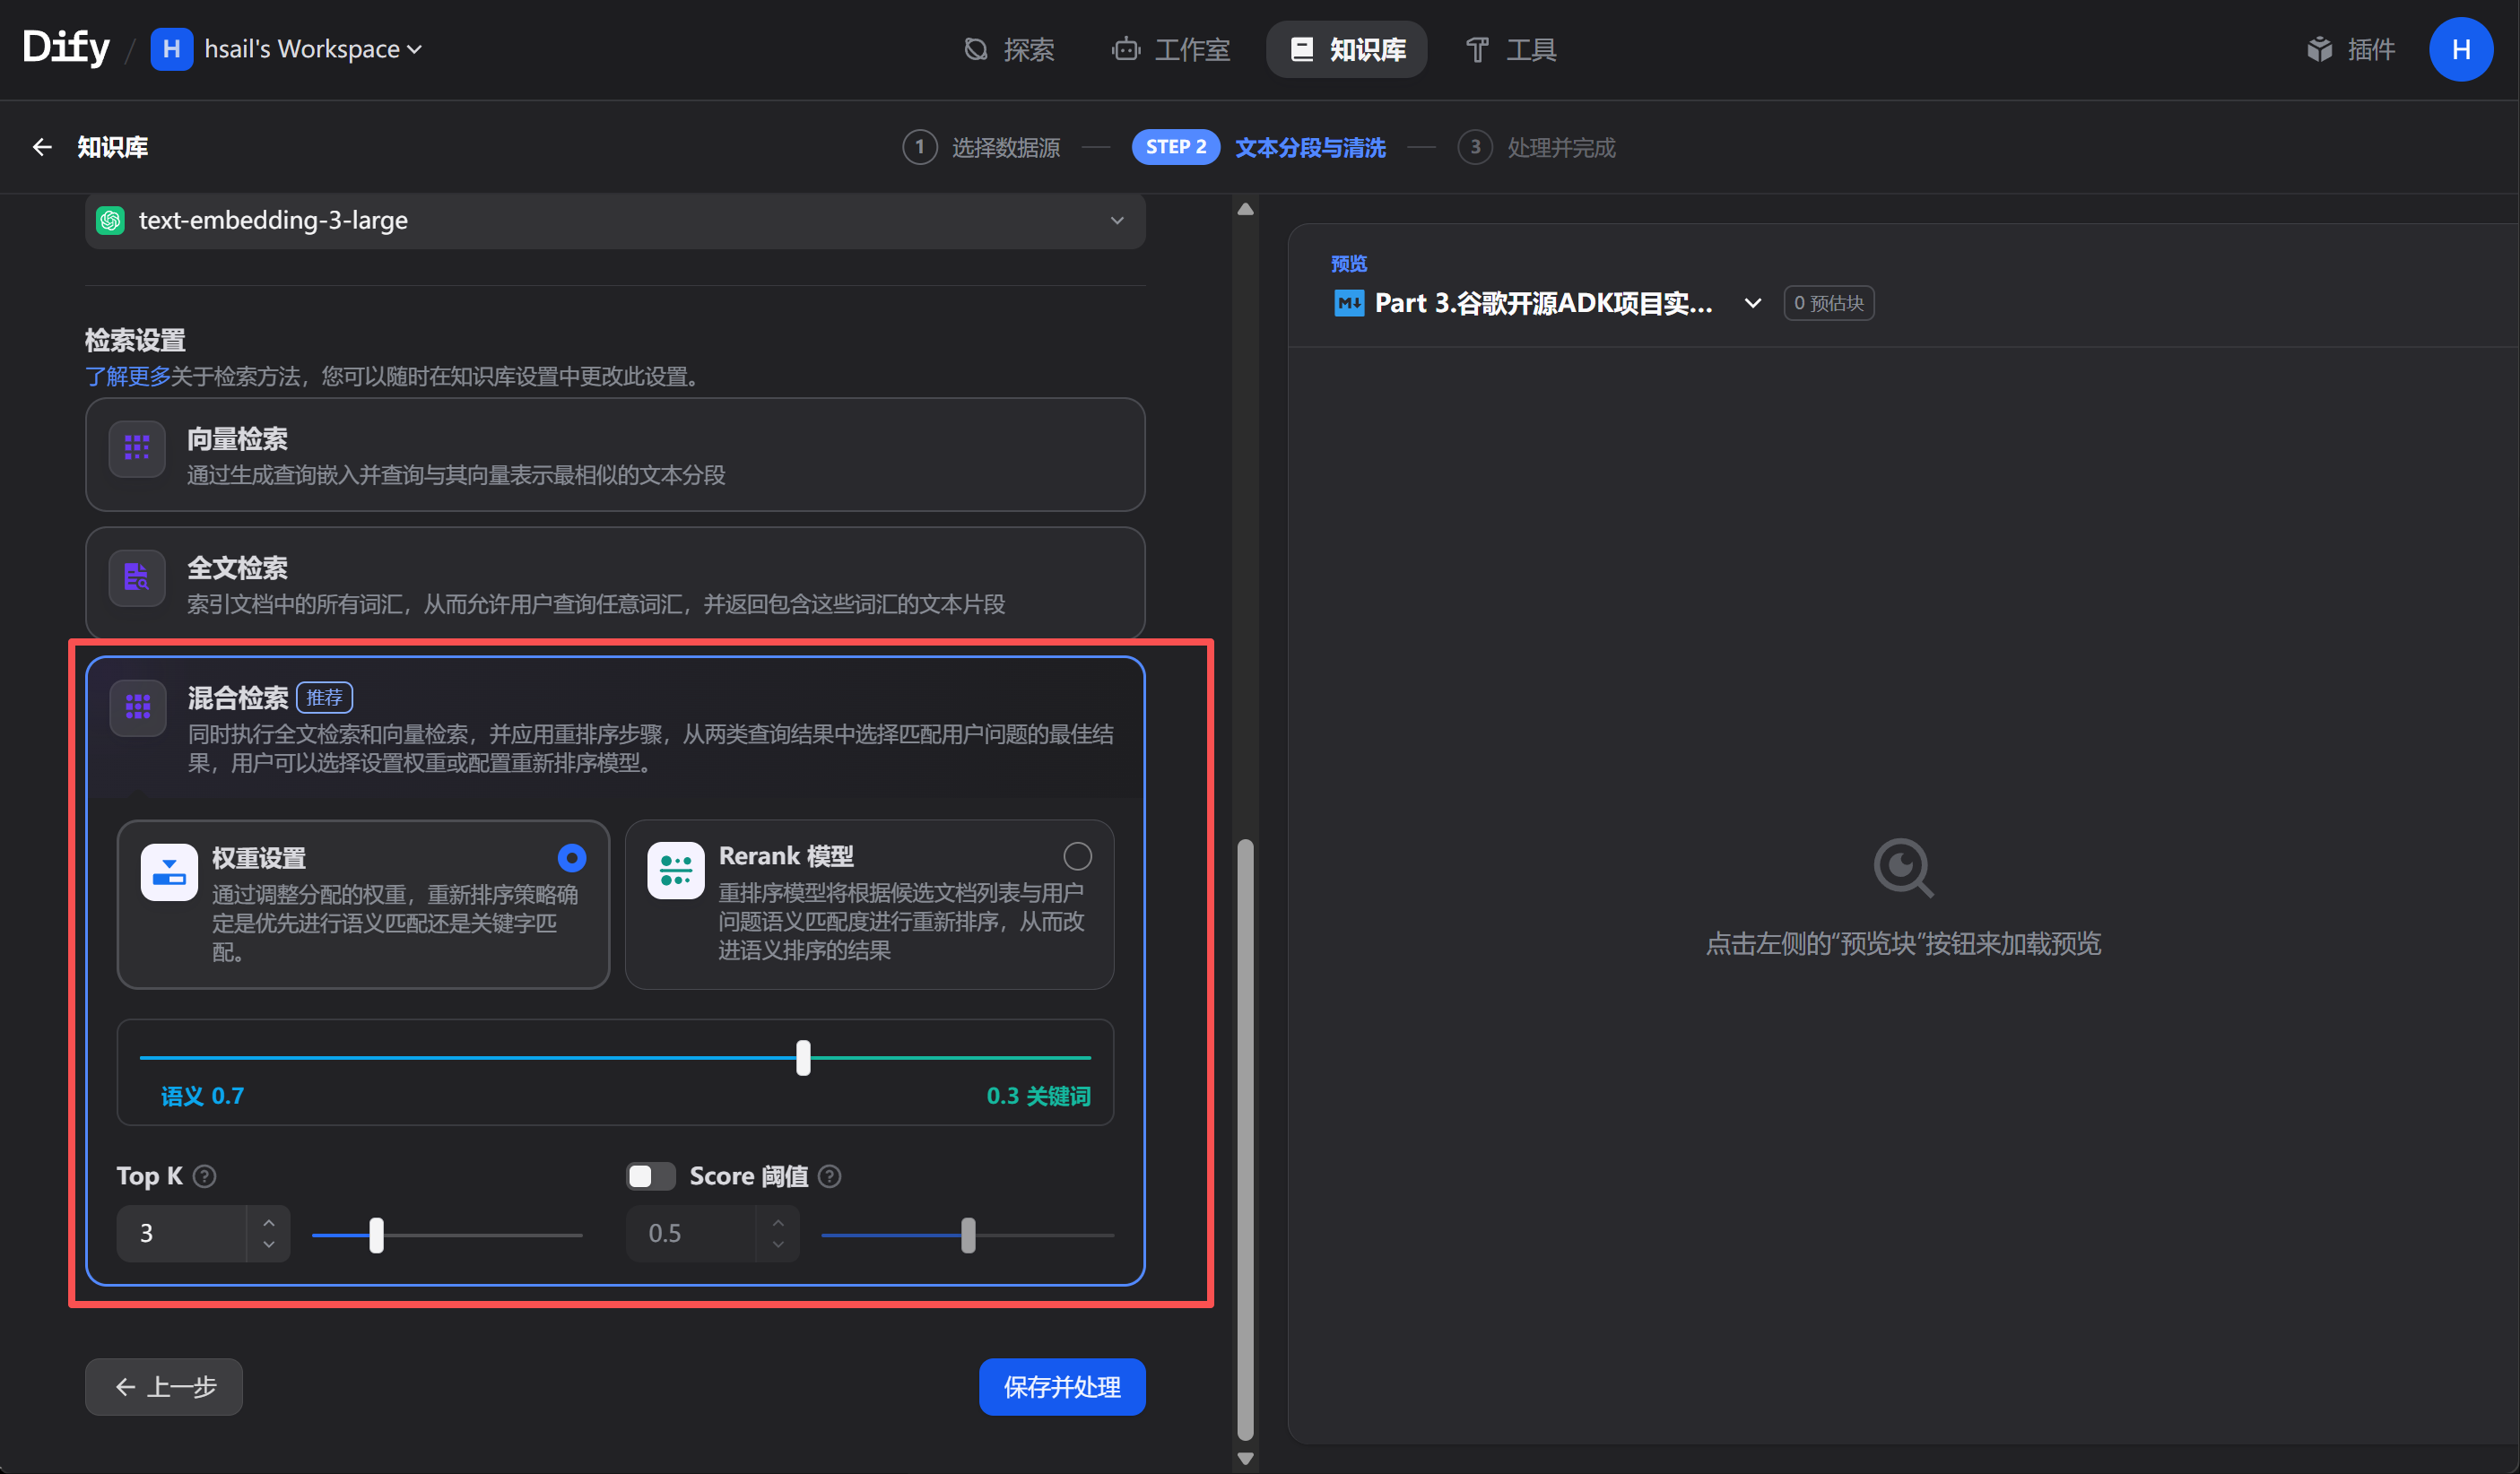Image resolution: width=2520 pixels, height=1474 pixels.
Task: Click the Score threshold 0.5 field
Action: coord(691,1233)
